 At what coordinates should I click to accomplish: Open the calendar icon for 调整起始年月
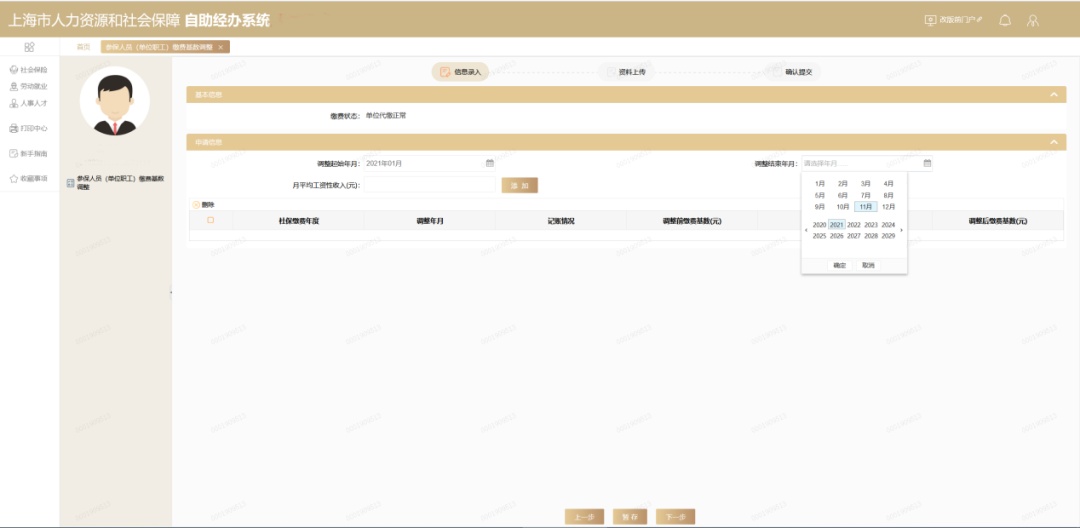point(490,163)
